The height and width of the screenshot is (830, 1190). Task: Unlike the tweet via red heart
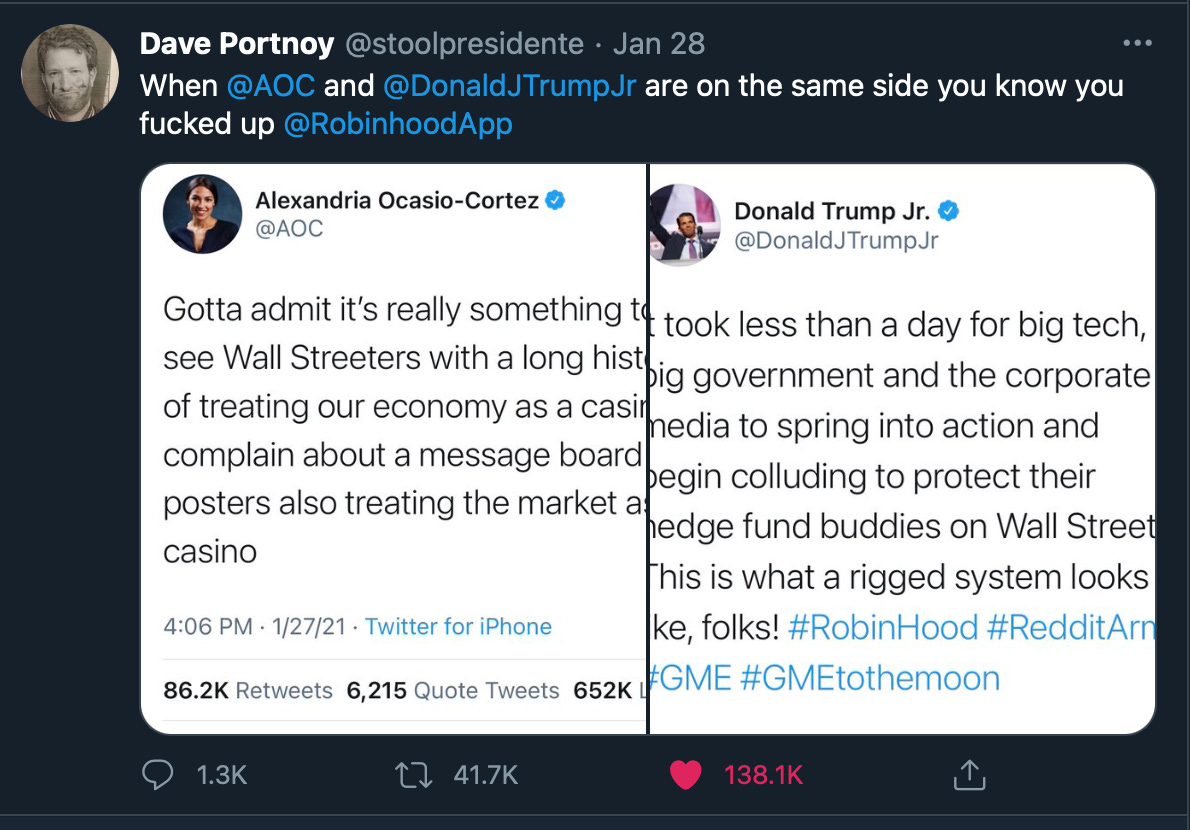tap(686, 775)
